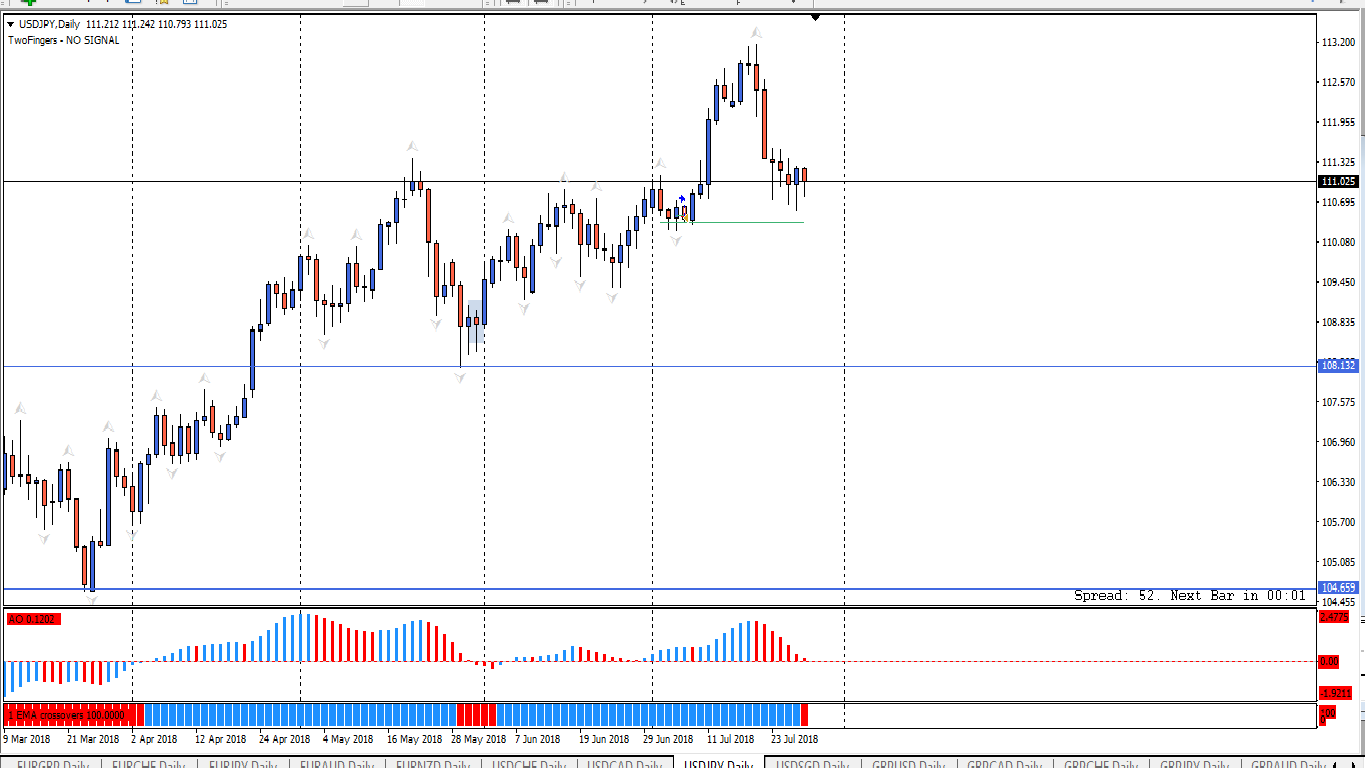1366x768 pixels.
Task: Click the 23 Jul 2018 date label
Action: coord(794,739)
